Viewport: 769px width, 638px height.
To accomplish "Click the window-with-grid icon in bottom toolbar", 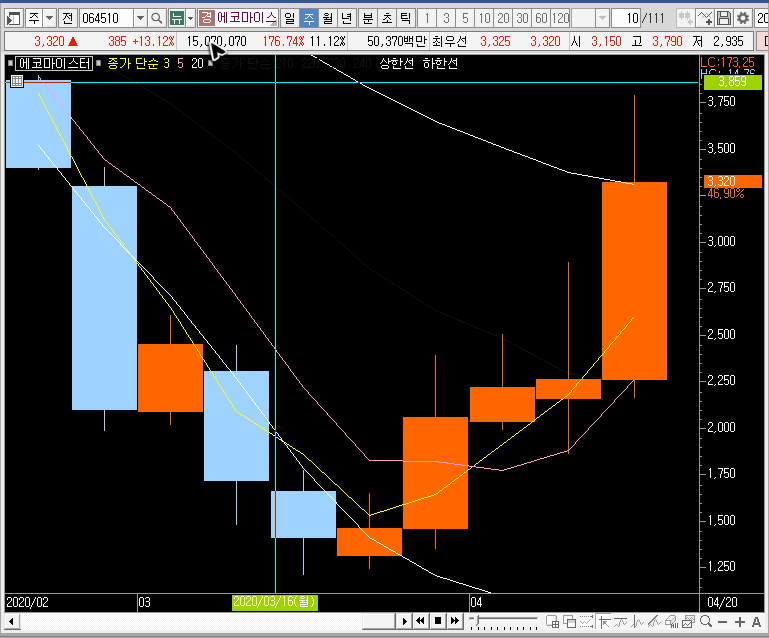I will tap(553, 622).
